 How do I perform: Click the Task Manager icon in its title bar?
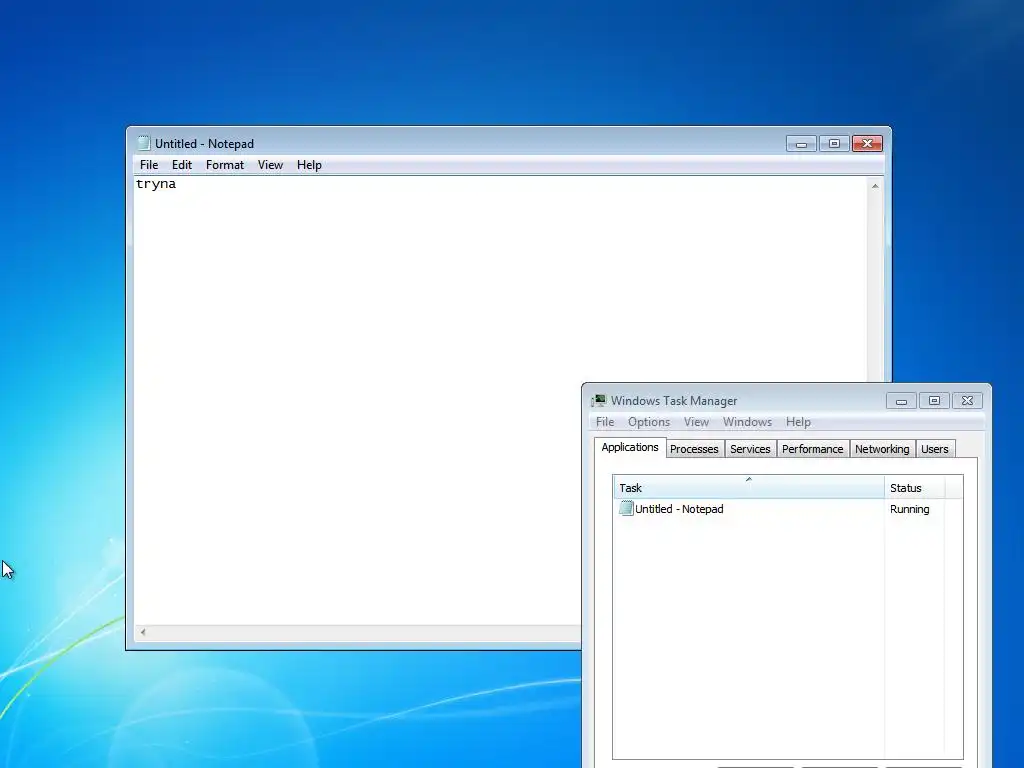click(x=598, y=400)
